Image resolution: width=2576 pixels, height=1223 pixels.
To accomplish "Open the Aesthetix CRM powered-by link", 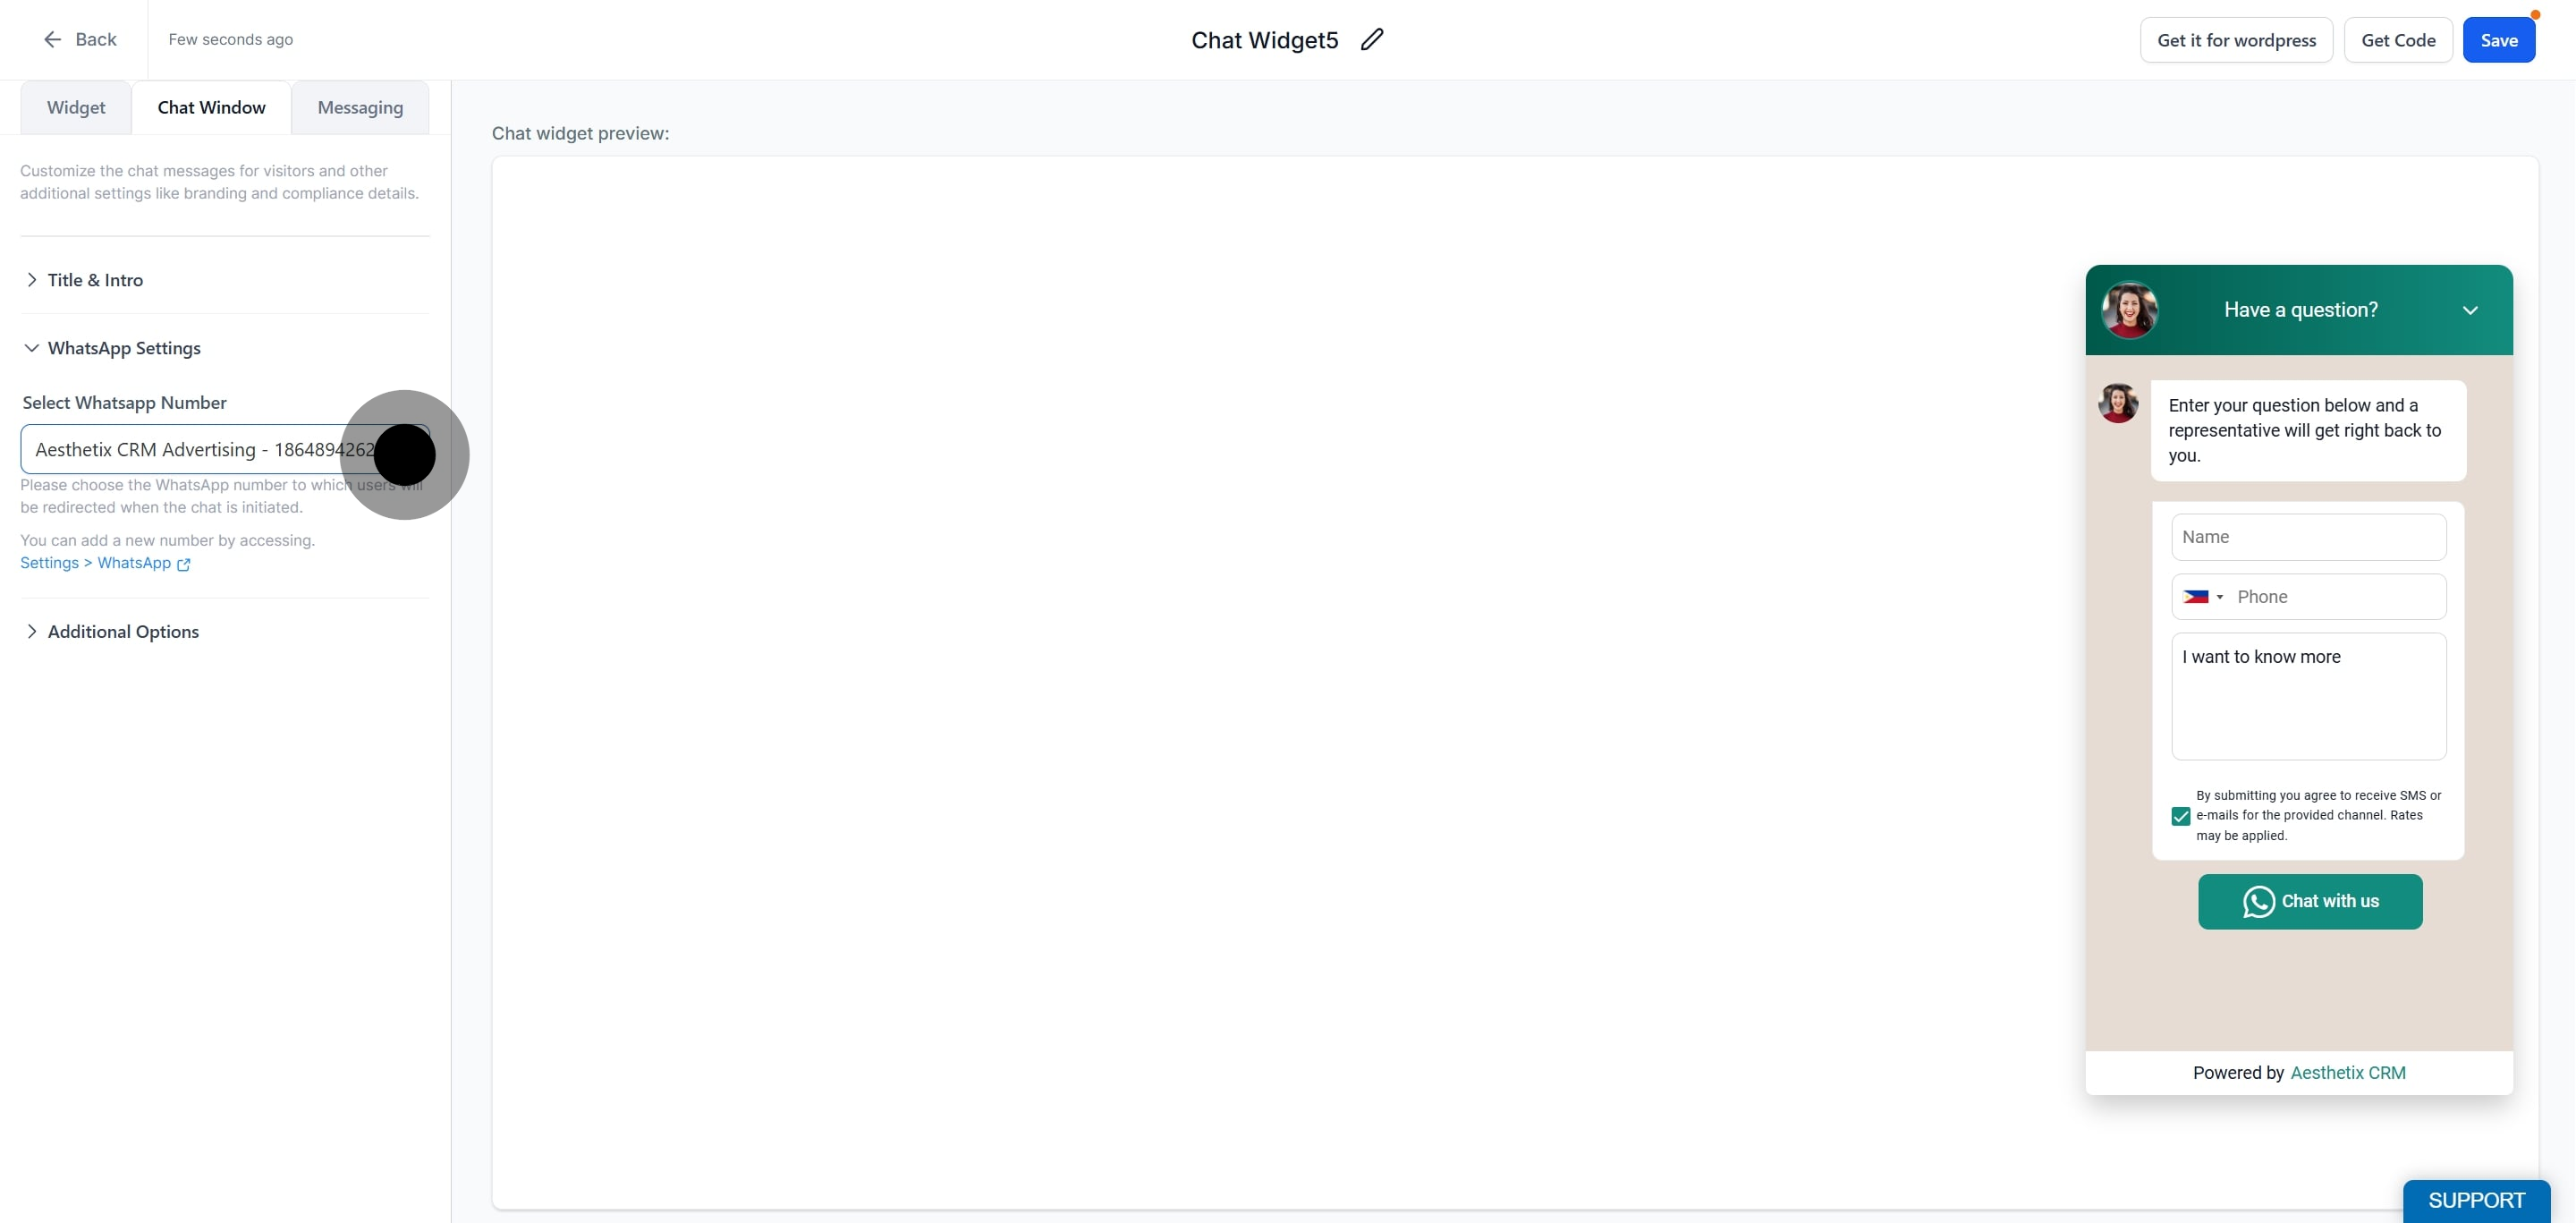I will coord(2348,1072).
